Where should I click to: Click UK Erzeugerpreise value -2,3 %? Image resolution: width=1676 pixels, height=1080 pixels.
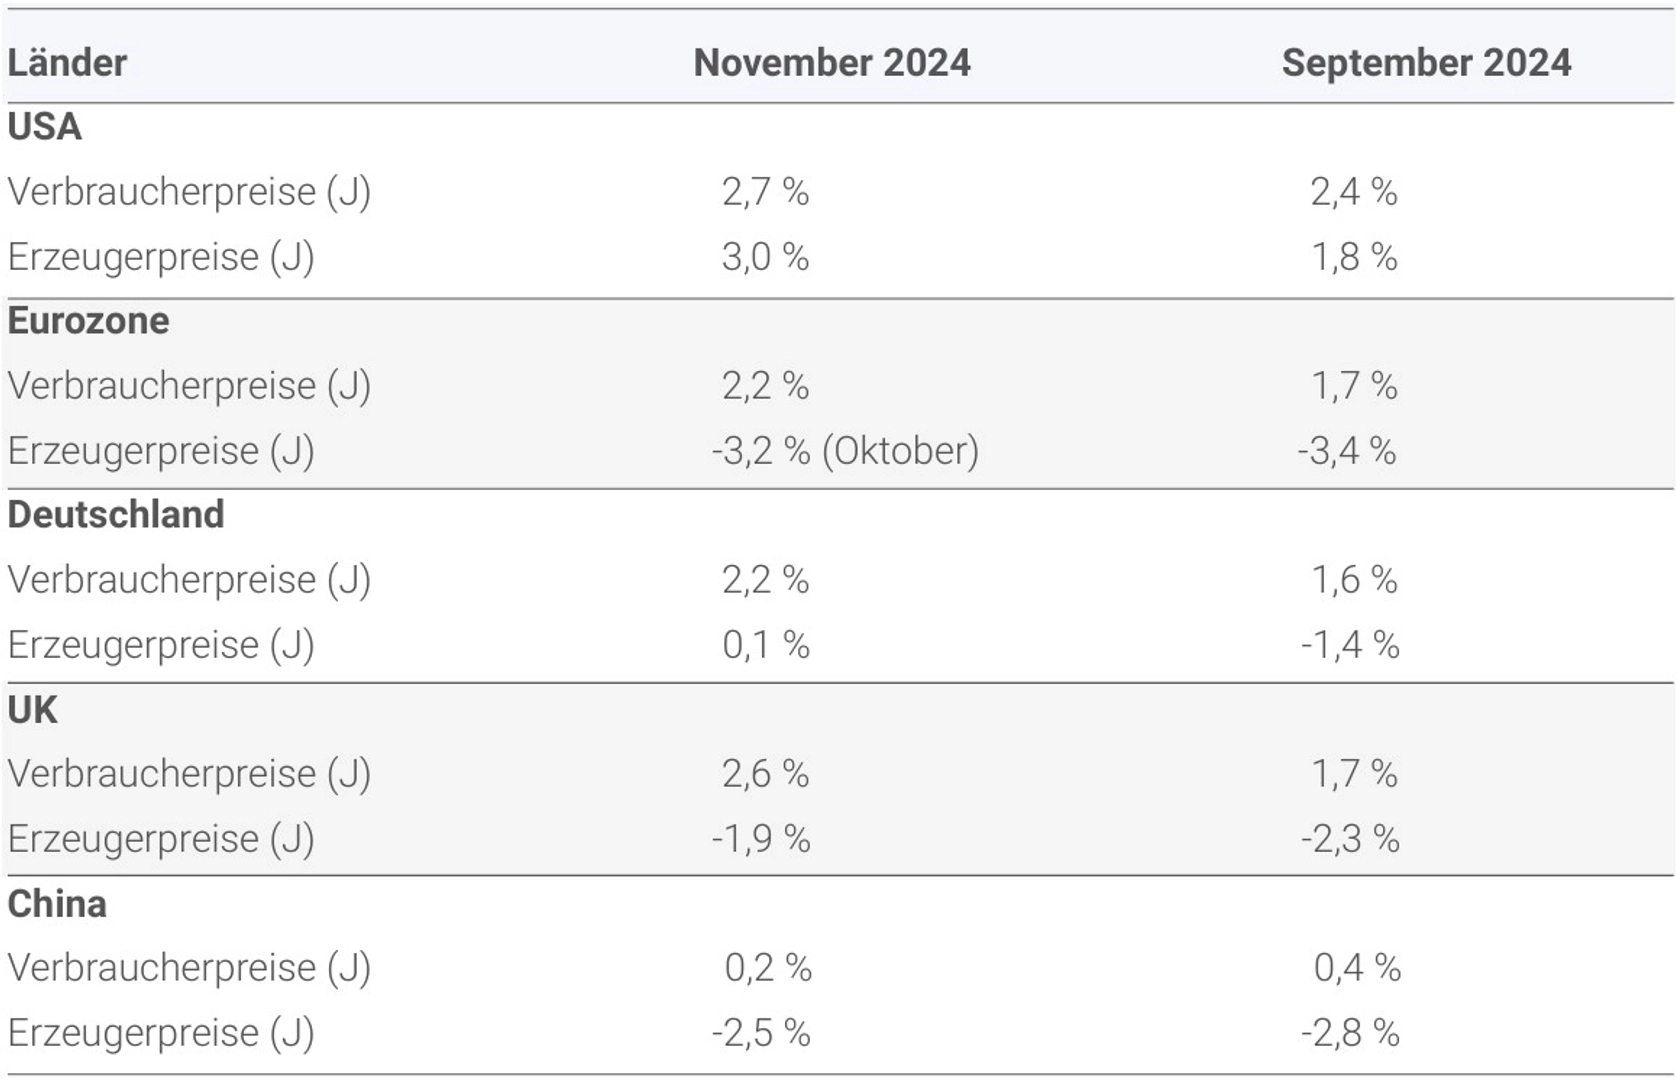click(x=1349, y=839)
